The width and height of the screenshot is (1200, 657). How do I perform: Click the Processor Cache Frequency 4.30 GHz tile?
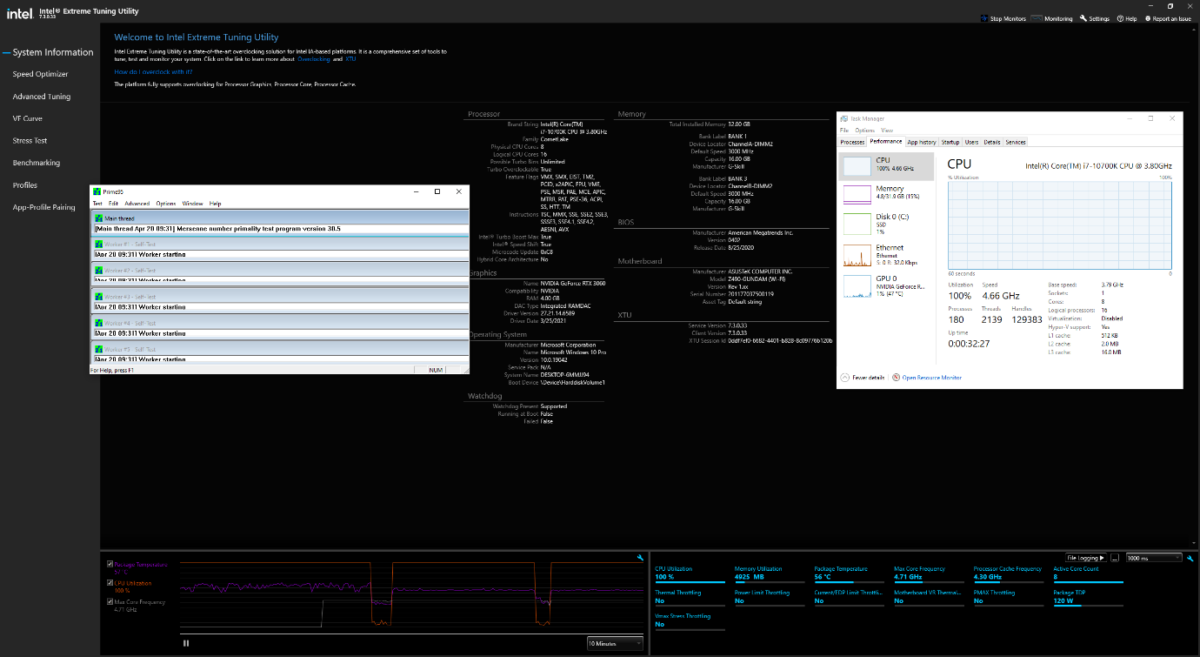pyautogui.click(x=1007, y=573)
